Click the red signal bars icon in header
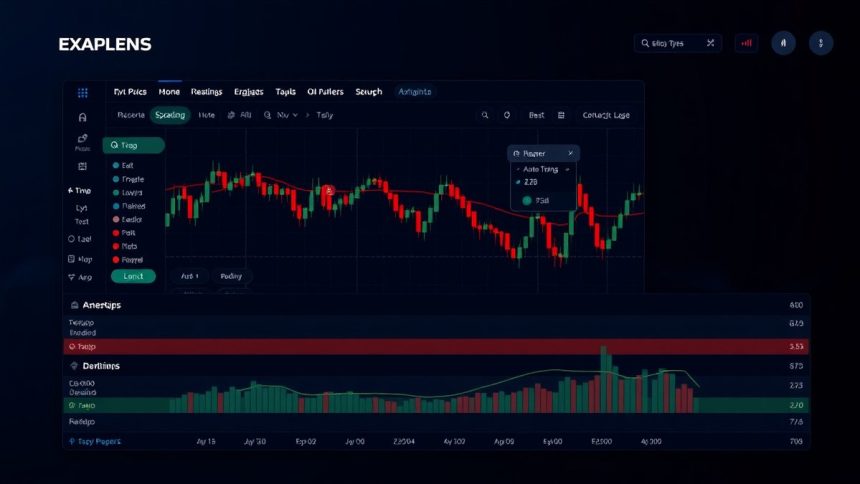The image size is (860, 484). pyautogui.click(x=745, y=43)
